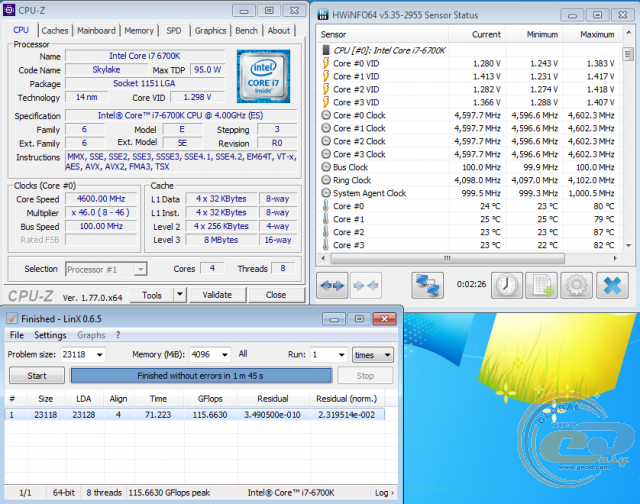Click the Close button in CPU-Z
Viewport: 640px width, 504px height.
pyautogui.click(x=276, y=295)
